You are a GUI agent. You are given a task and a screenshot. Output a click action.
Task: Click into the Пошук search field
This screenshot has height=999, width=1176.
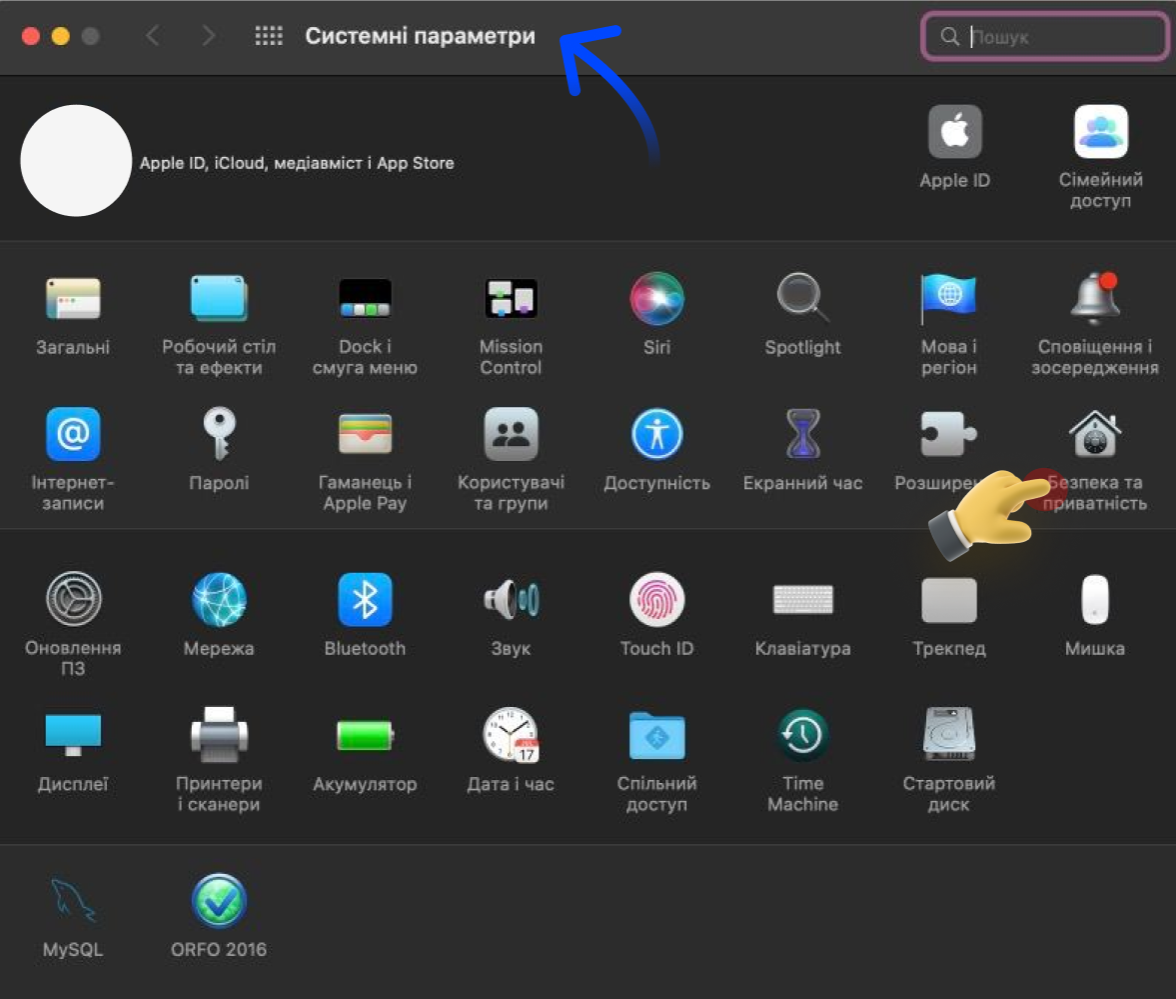(x=1046, y=36)
